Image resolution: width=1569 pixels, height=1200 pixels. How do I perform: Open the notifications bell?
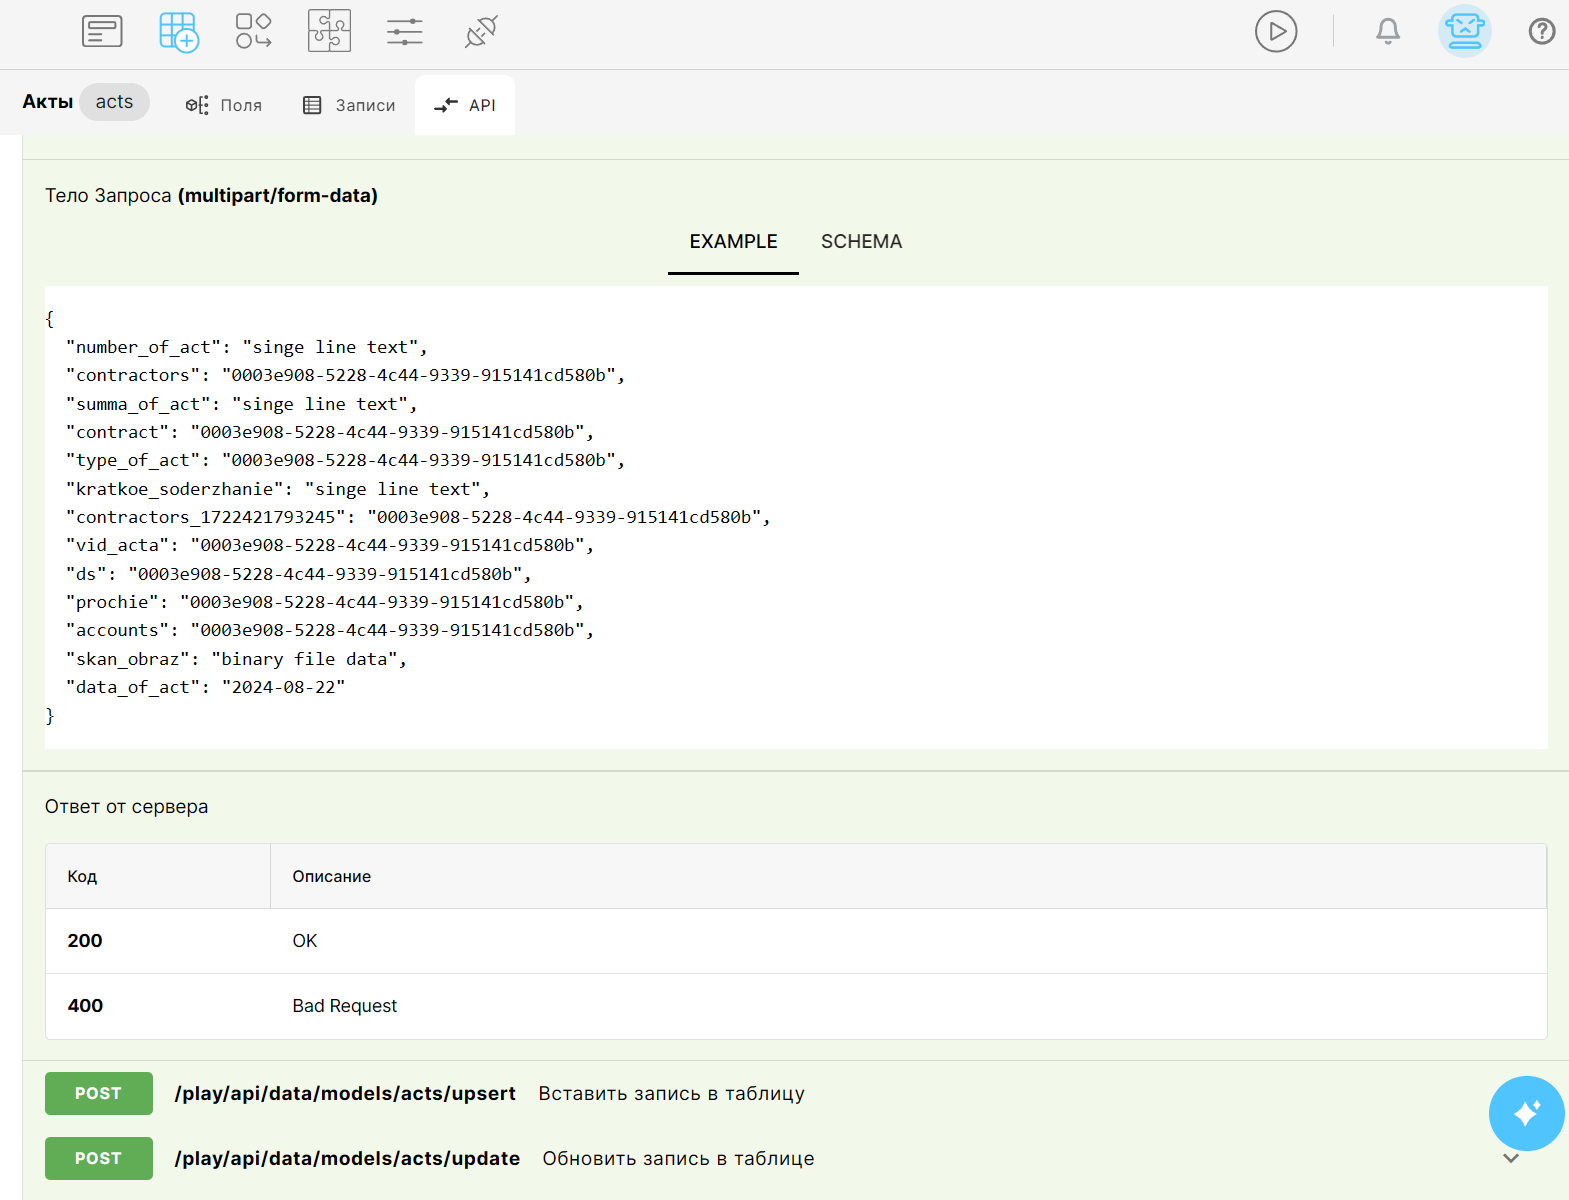click(x=1388, y=32)
